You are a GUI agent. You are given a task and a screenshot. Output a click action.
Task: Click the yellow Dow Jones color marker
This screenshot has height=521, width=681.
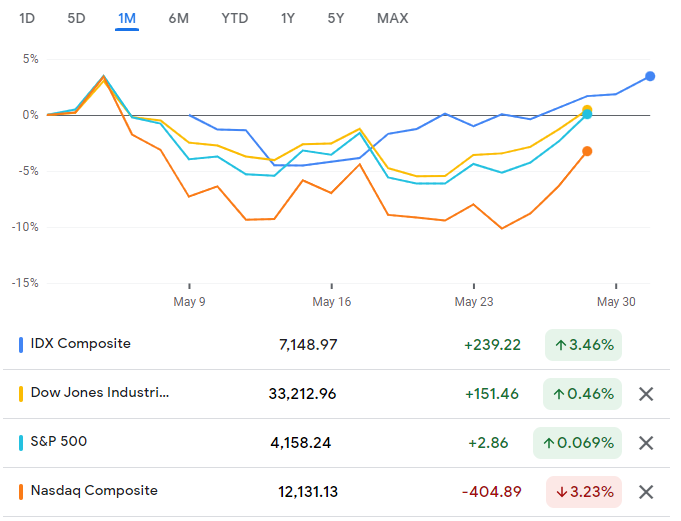click(x=22, y=394)
